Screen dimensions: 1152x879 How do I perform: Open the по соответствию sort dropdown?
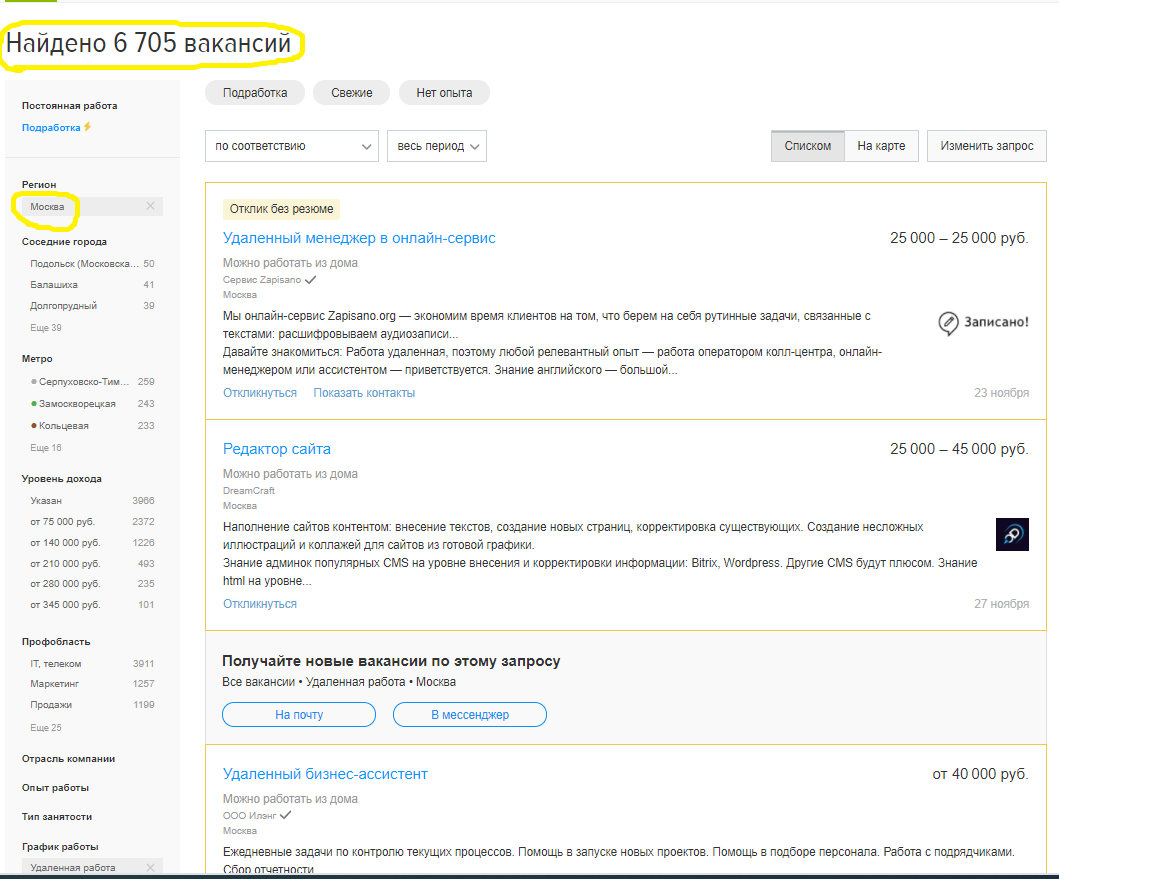pos(290,146)
